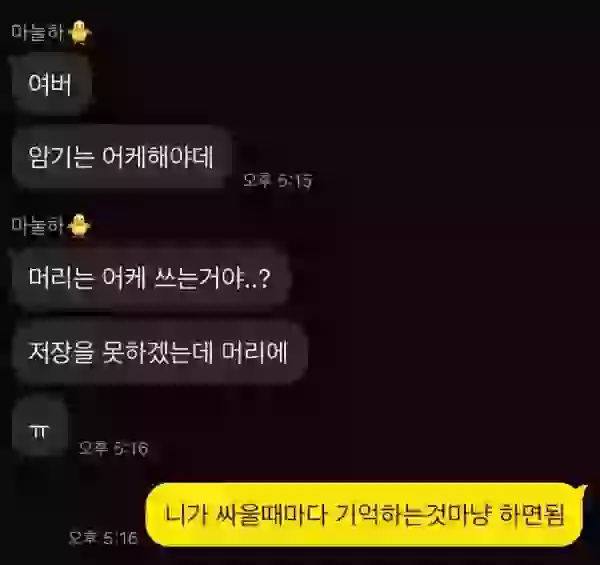
Task: Select the 암기는 어케해야데 message bubble
Action: click(x=121, y=156)
